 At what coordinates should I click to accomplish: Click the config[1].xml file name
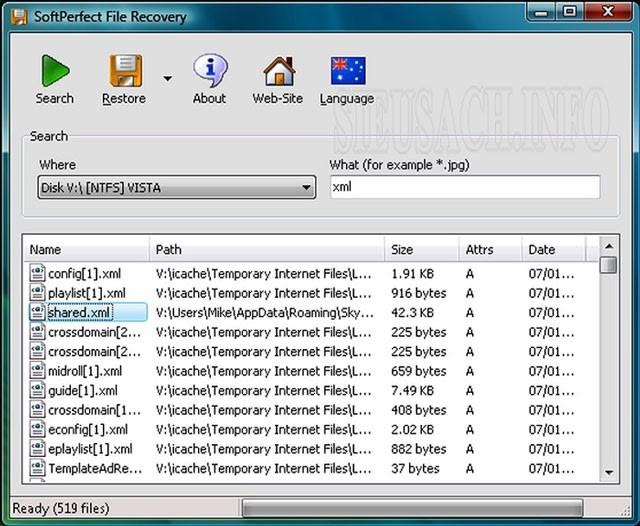point(84,273)
